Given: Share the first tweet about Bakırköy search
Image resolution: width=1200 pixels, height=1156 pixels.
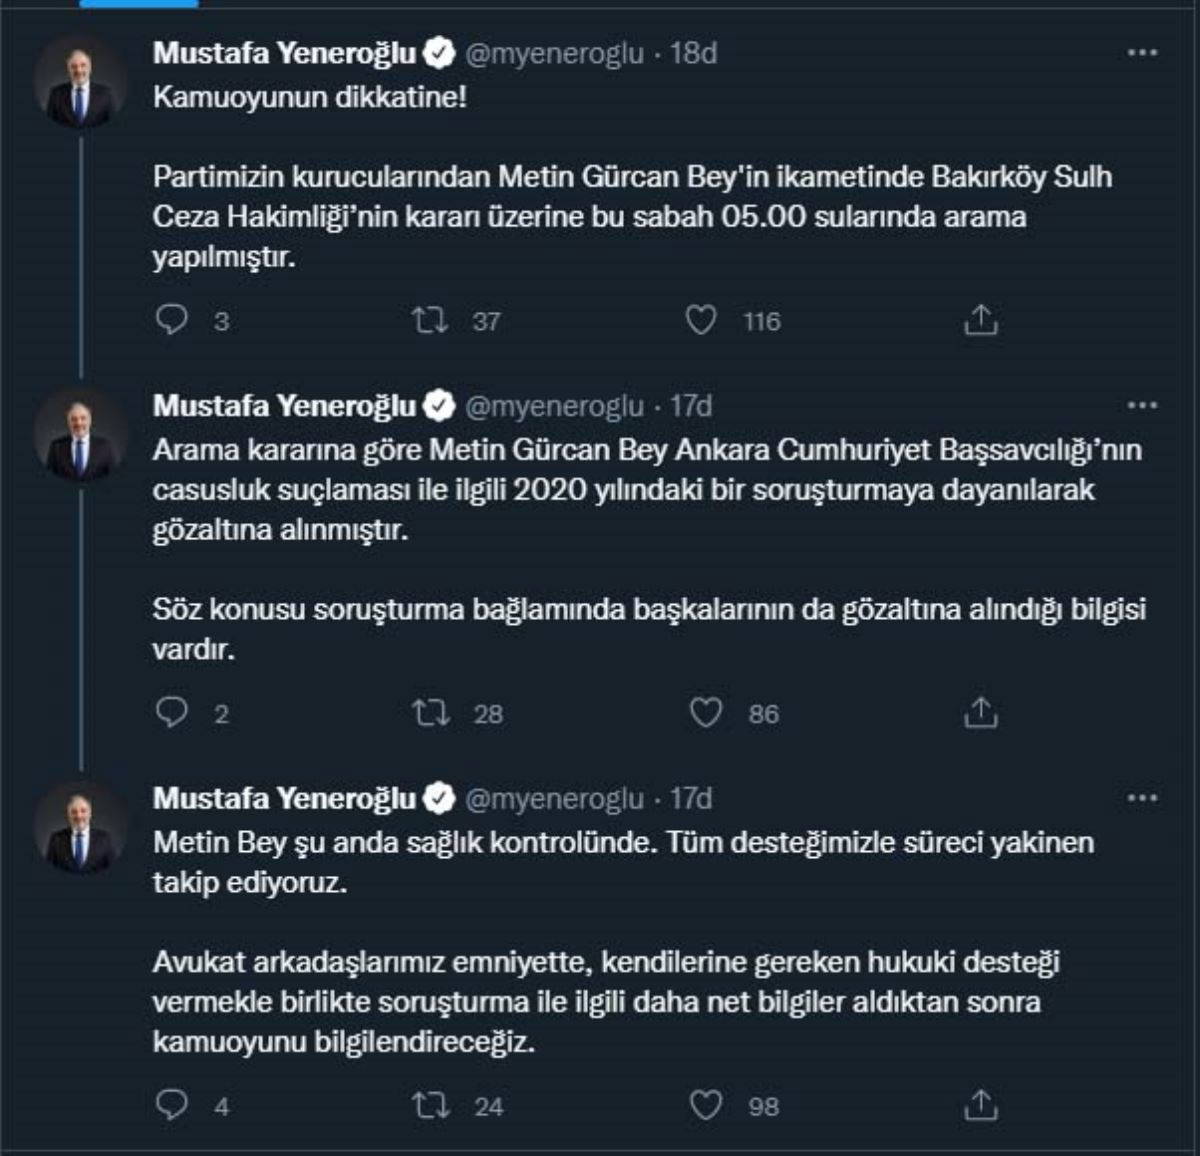Looking at the screenshot, I should pyautogui.click(x=981, y=320).
